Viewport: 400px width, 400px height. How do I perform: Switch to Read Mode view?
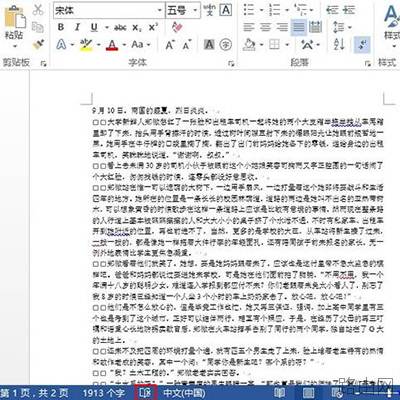(x=281, y=393)
